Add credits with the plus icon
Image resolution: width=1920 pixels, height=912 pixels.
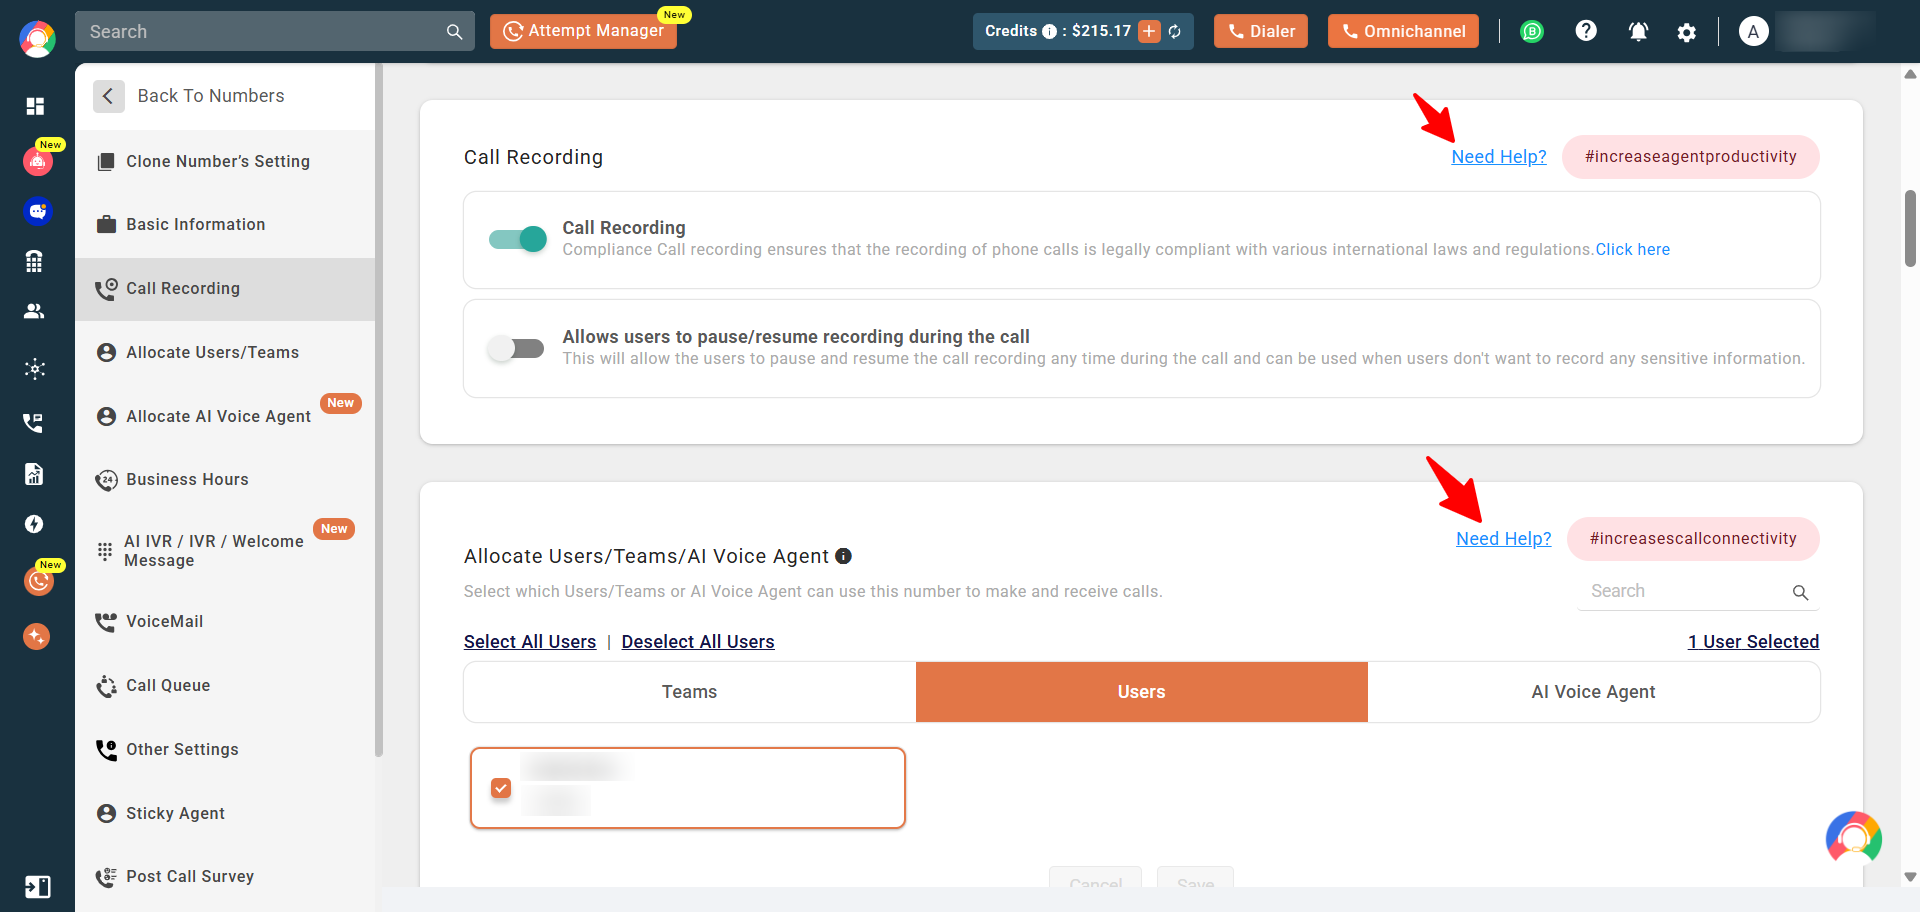tap(1149, 31)
